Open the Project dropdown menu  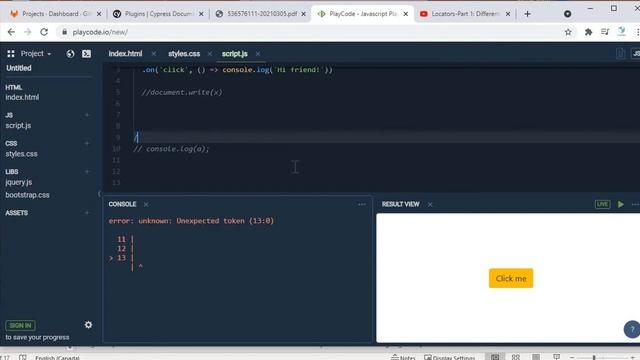click(36, 53)
